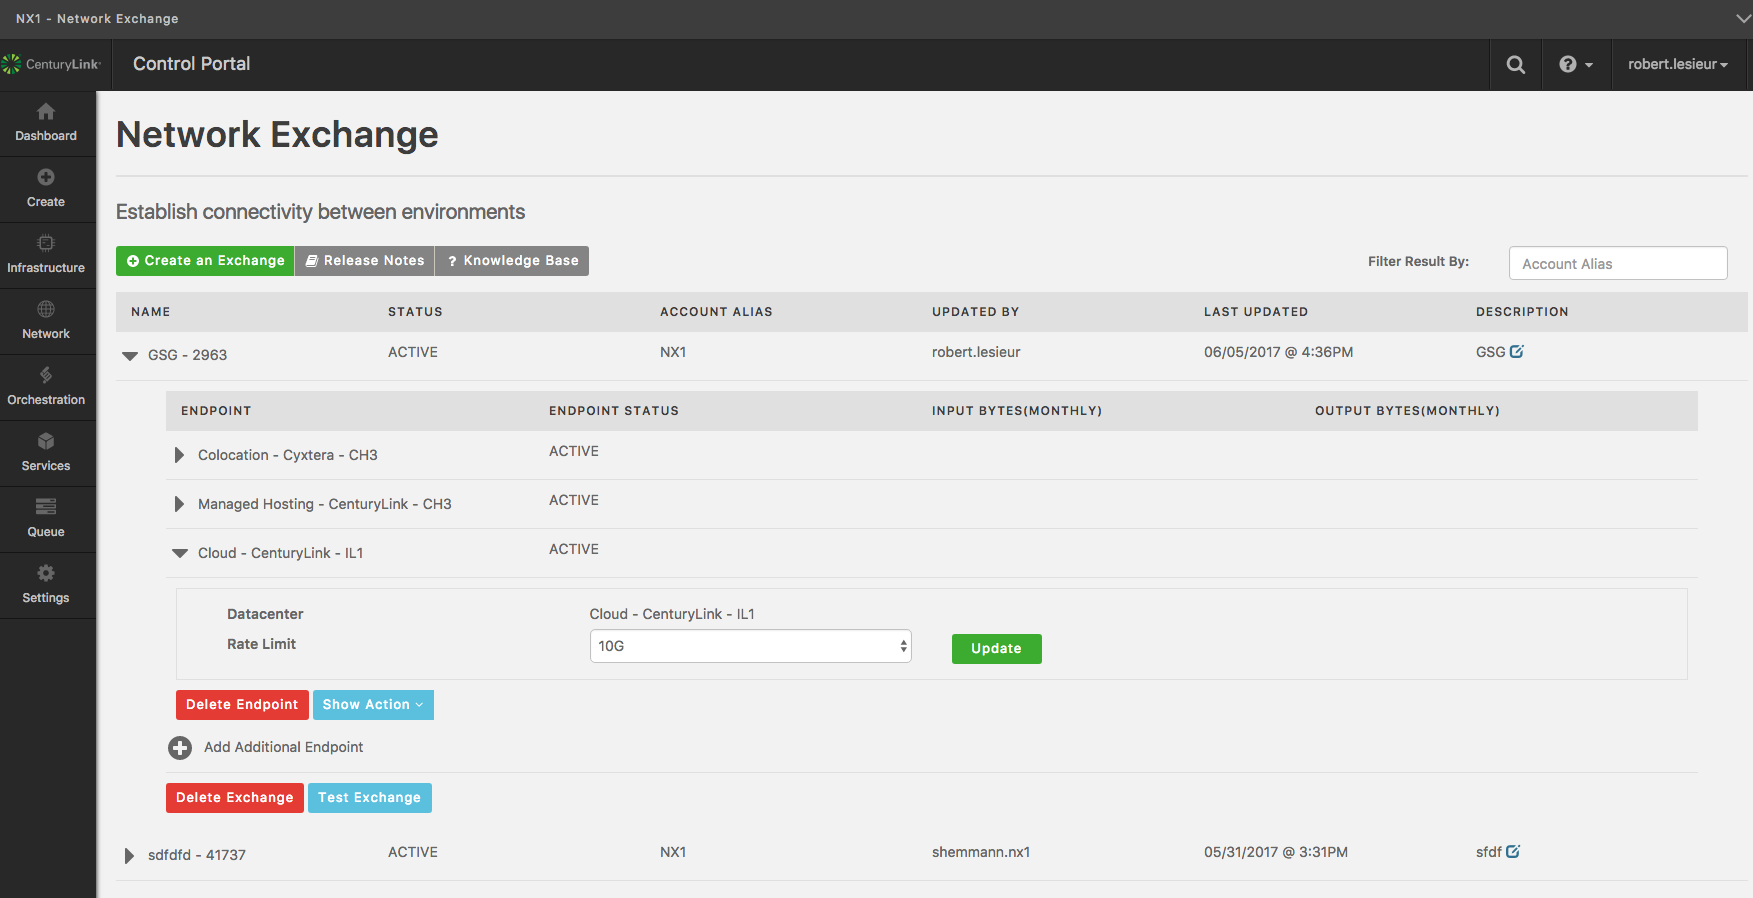Open the Rate Limit 10G dropdown
This screenshot has height=898, width=1753.
(750, 646)
